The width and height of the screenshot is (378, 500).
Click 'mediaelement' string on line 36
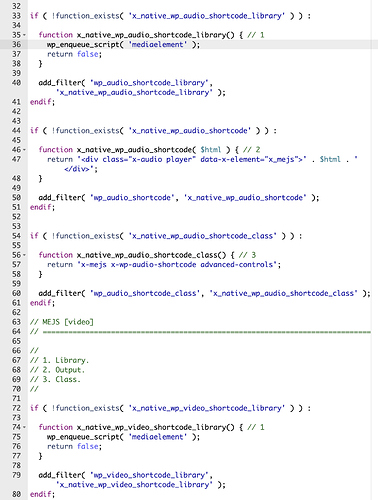click(158, 44)
